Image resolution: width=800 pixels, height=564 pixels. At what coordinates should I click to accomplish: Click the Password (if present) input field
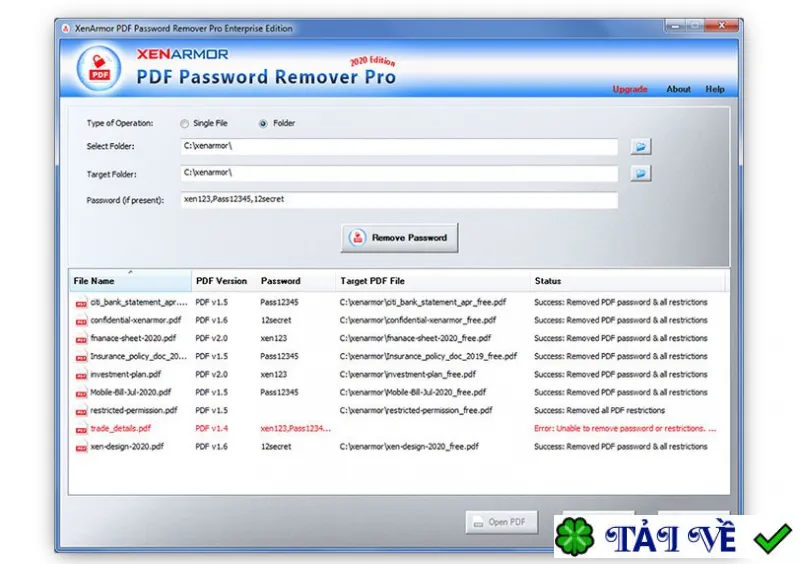399,200
